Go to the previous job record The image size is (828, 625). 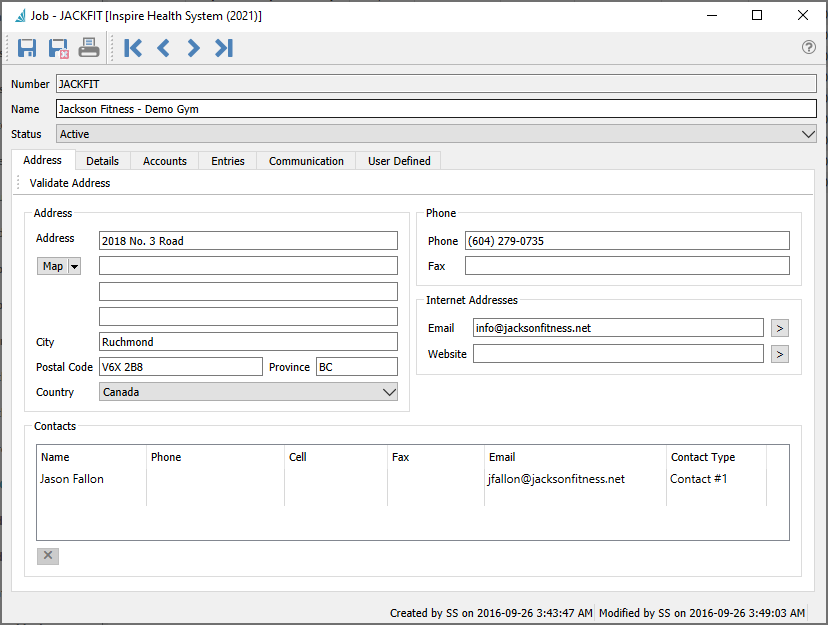(163, 48)
